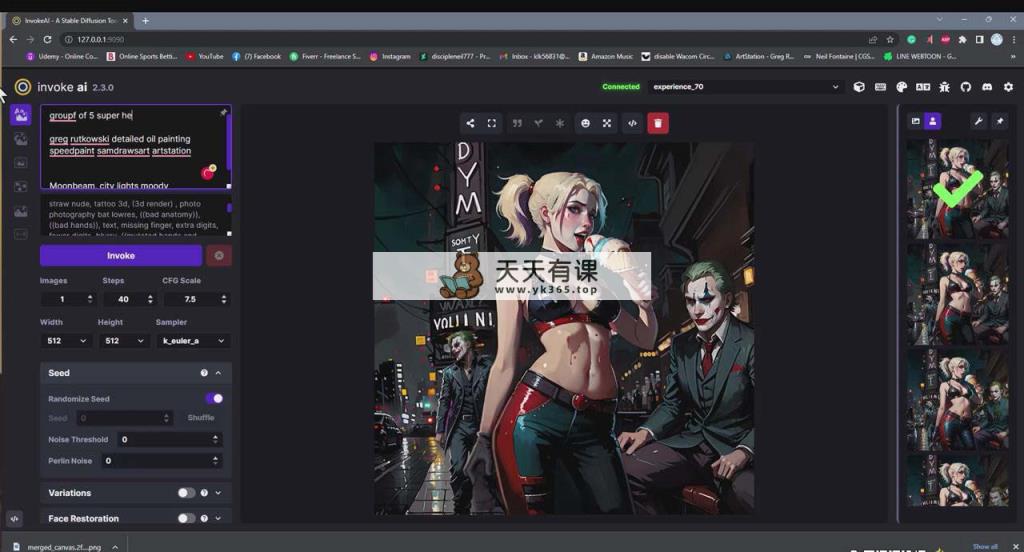Image resolution: width=1024 pixels, height=552 pixels.
Task: Click the bug report icon
Action: click(944, 87)
